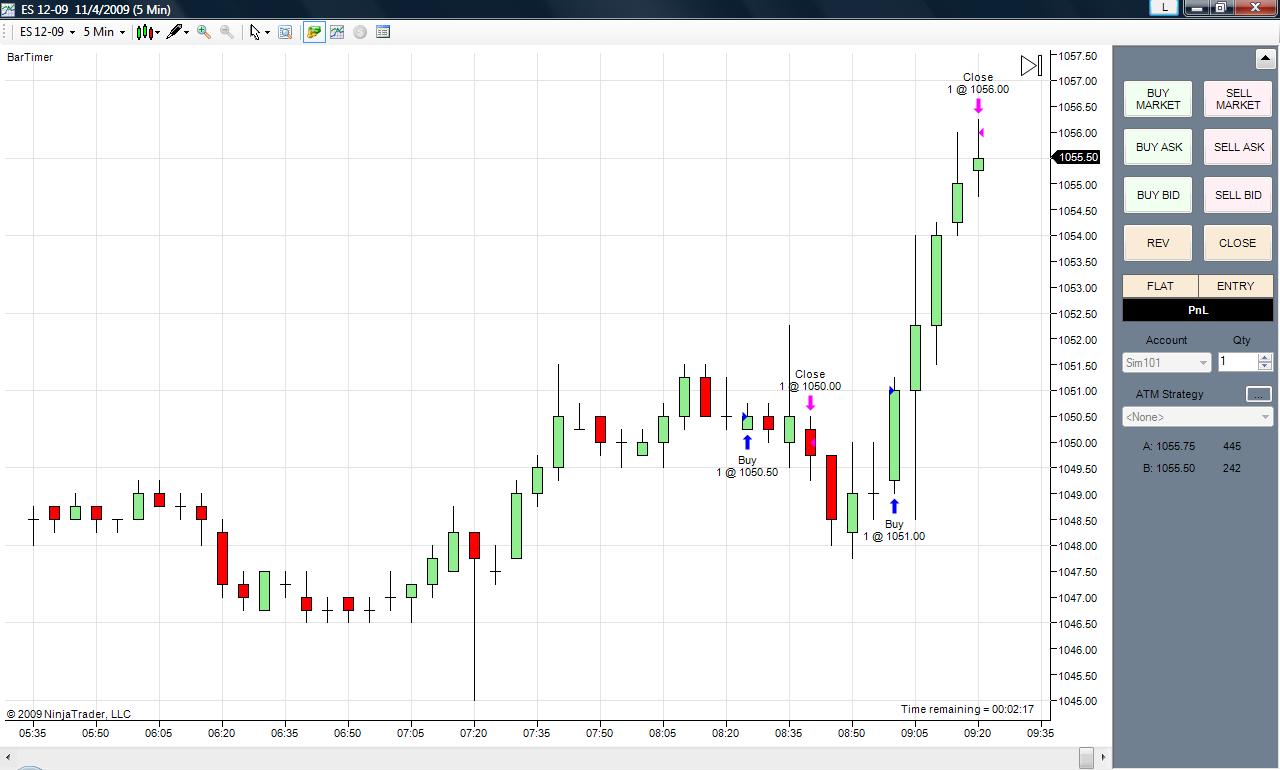Open the cursor type dropdown arrow

[x=267, y=32]
